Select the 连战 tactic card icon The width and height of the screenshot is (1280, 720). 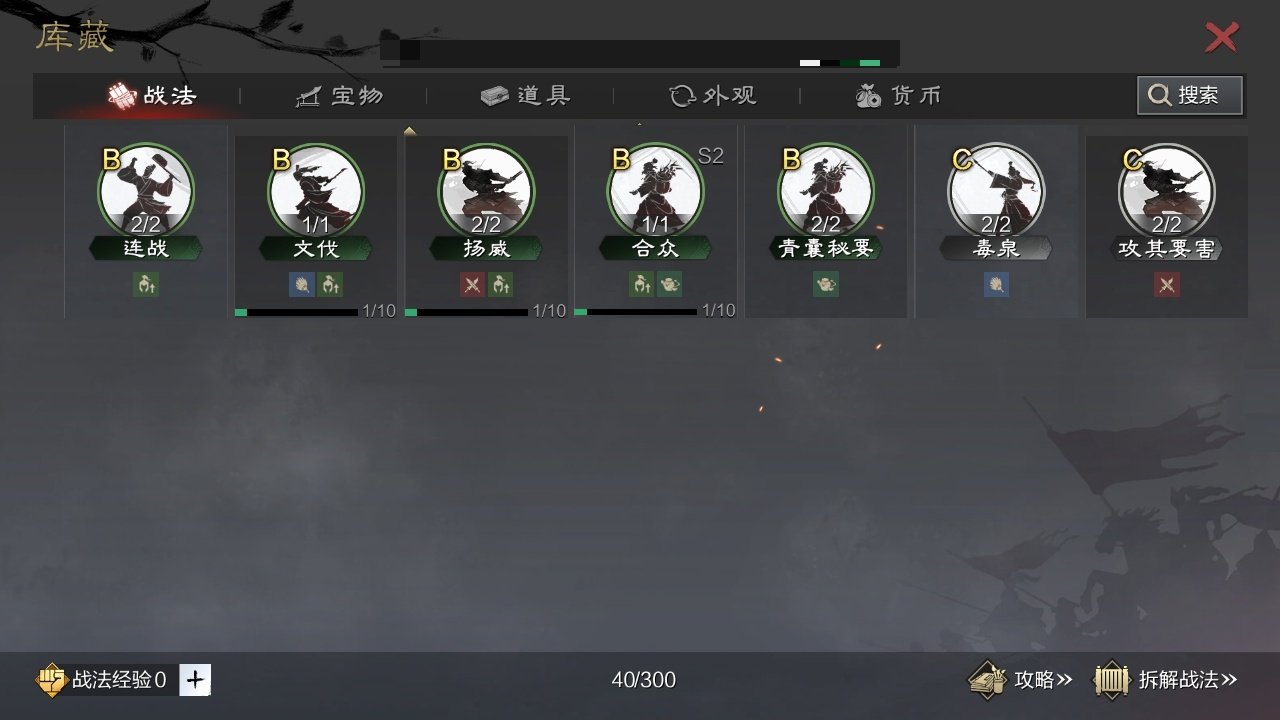click(146, 191)
